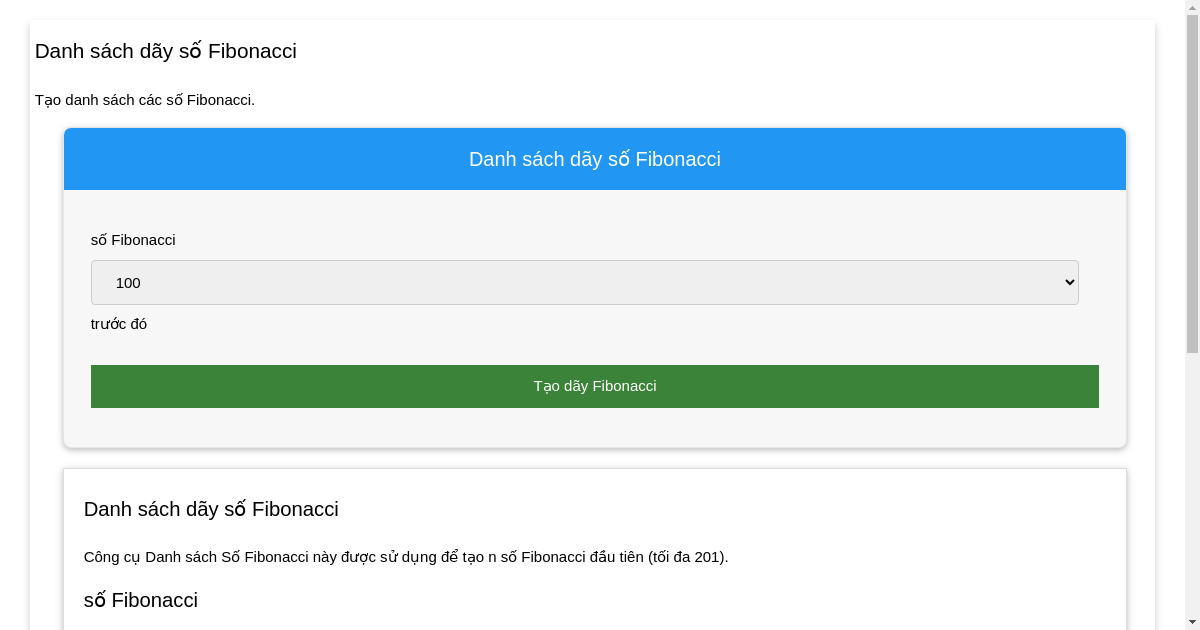Click the chevron arrow of the 100 select box

click(x=1067, y=283)
